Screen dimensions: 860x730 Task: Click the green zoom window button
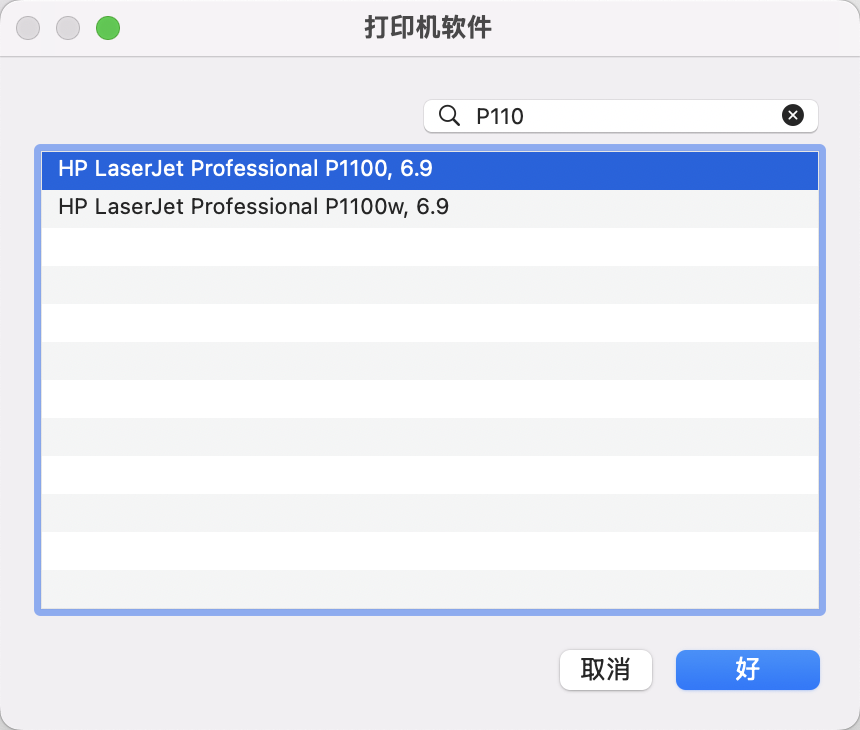(x=108, y=28)
